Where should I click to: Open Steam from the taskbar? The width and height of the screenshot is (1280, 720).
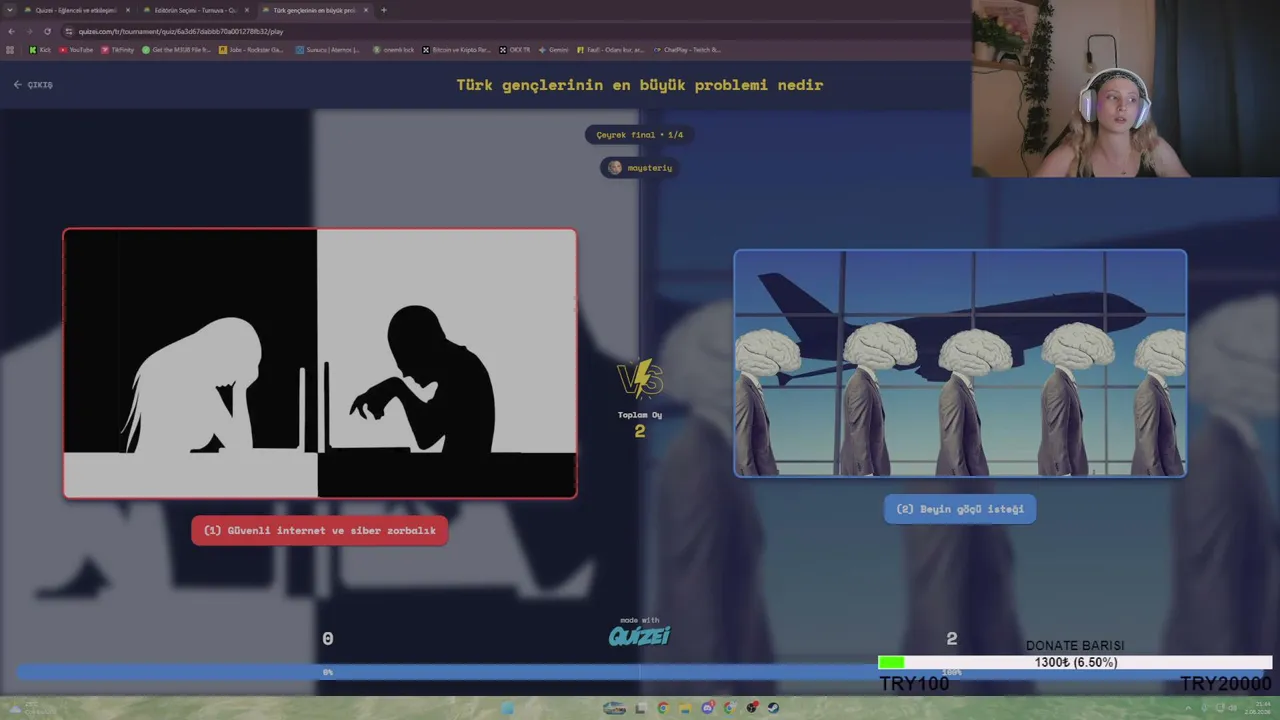[773, 708]
